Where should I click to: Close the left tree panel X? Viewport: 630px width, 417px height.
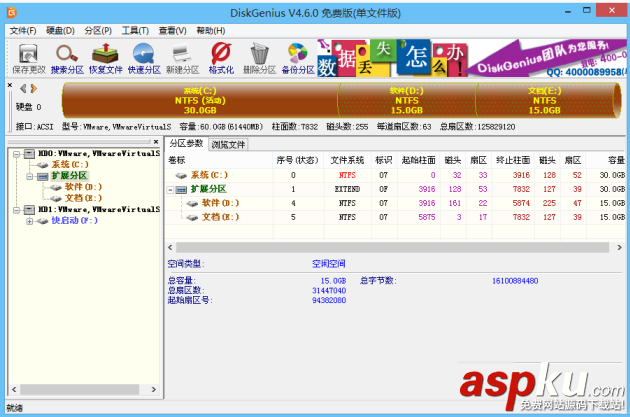tap(156, 142)
